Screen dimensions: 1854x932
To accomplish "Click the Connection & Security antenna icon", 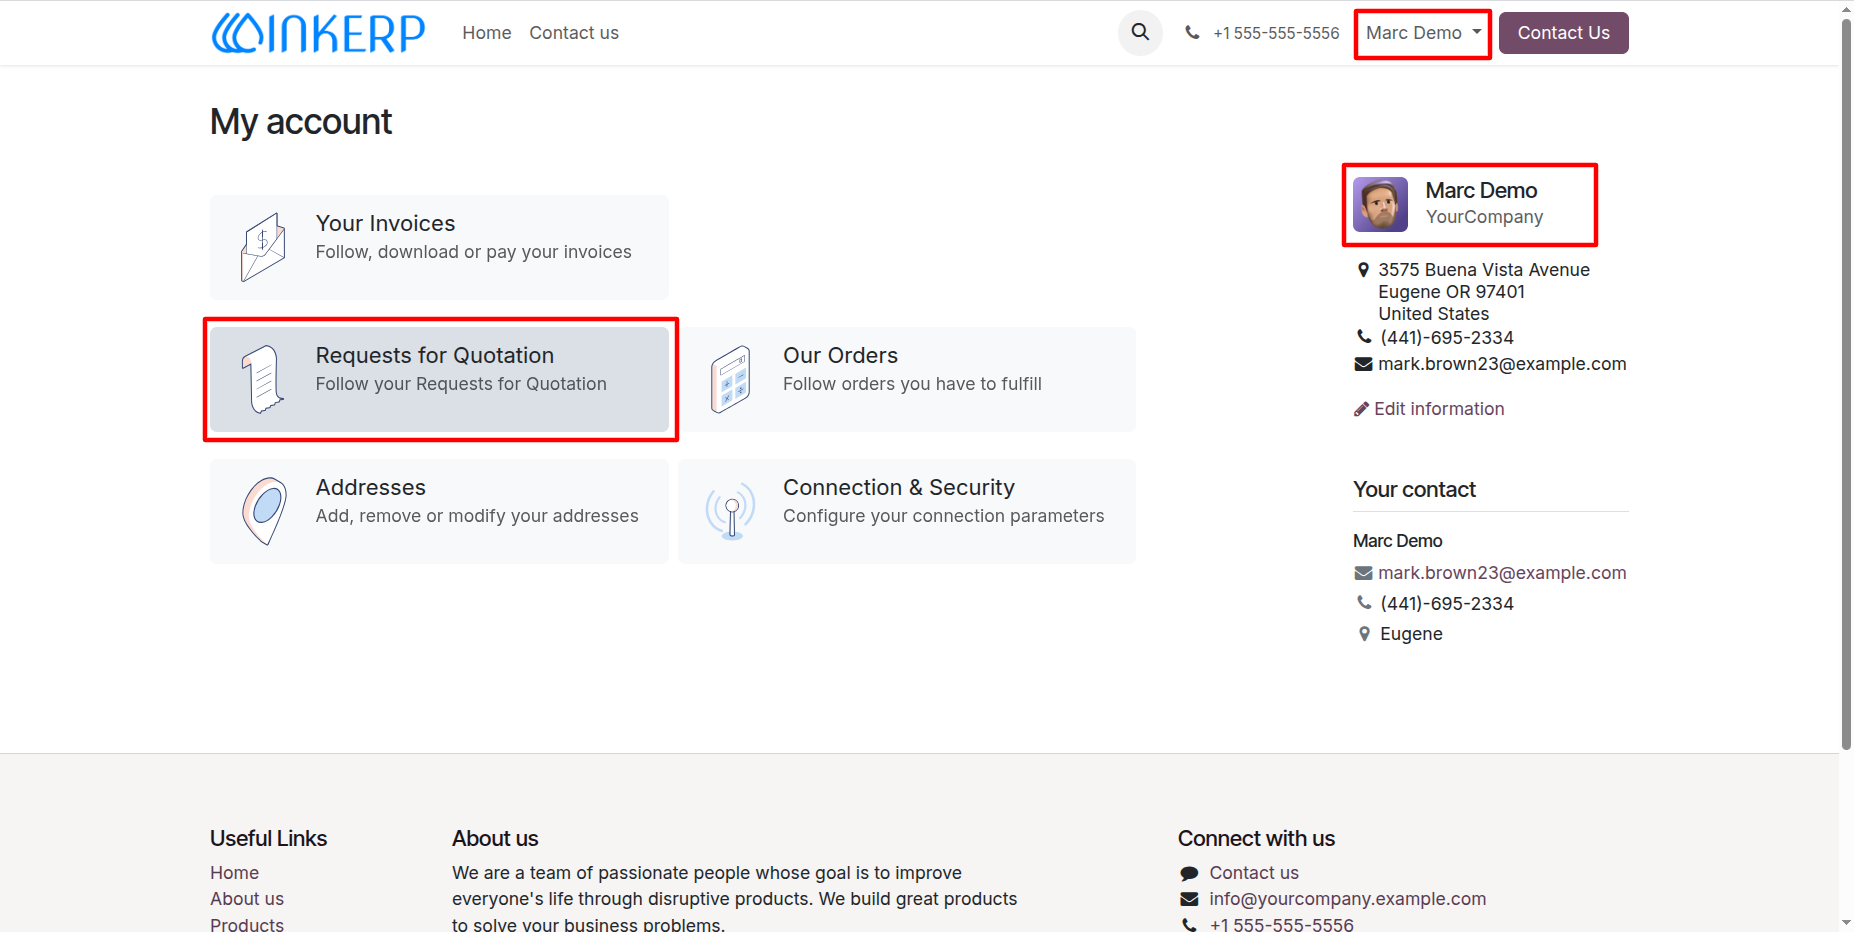I will (731, 511).
